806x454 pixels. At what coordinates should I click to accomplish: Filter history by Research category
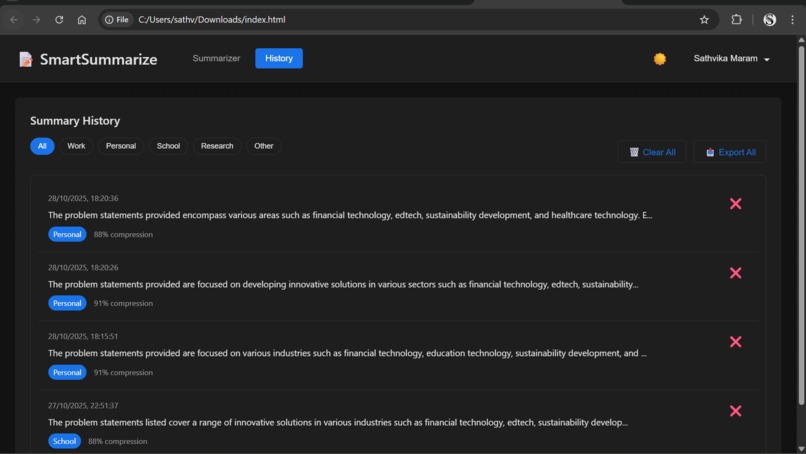[x=217, y=146]
